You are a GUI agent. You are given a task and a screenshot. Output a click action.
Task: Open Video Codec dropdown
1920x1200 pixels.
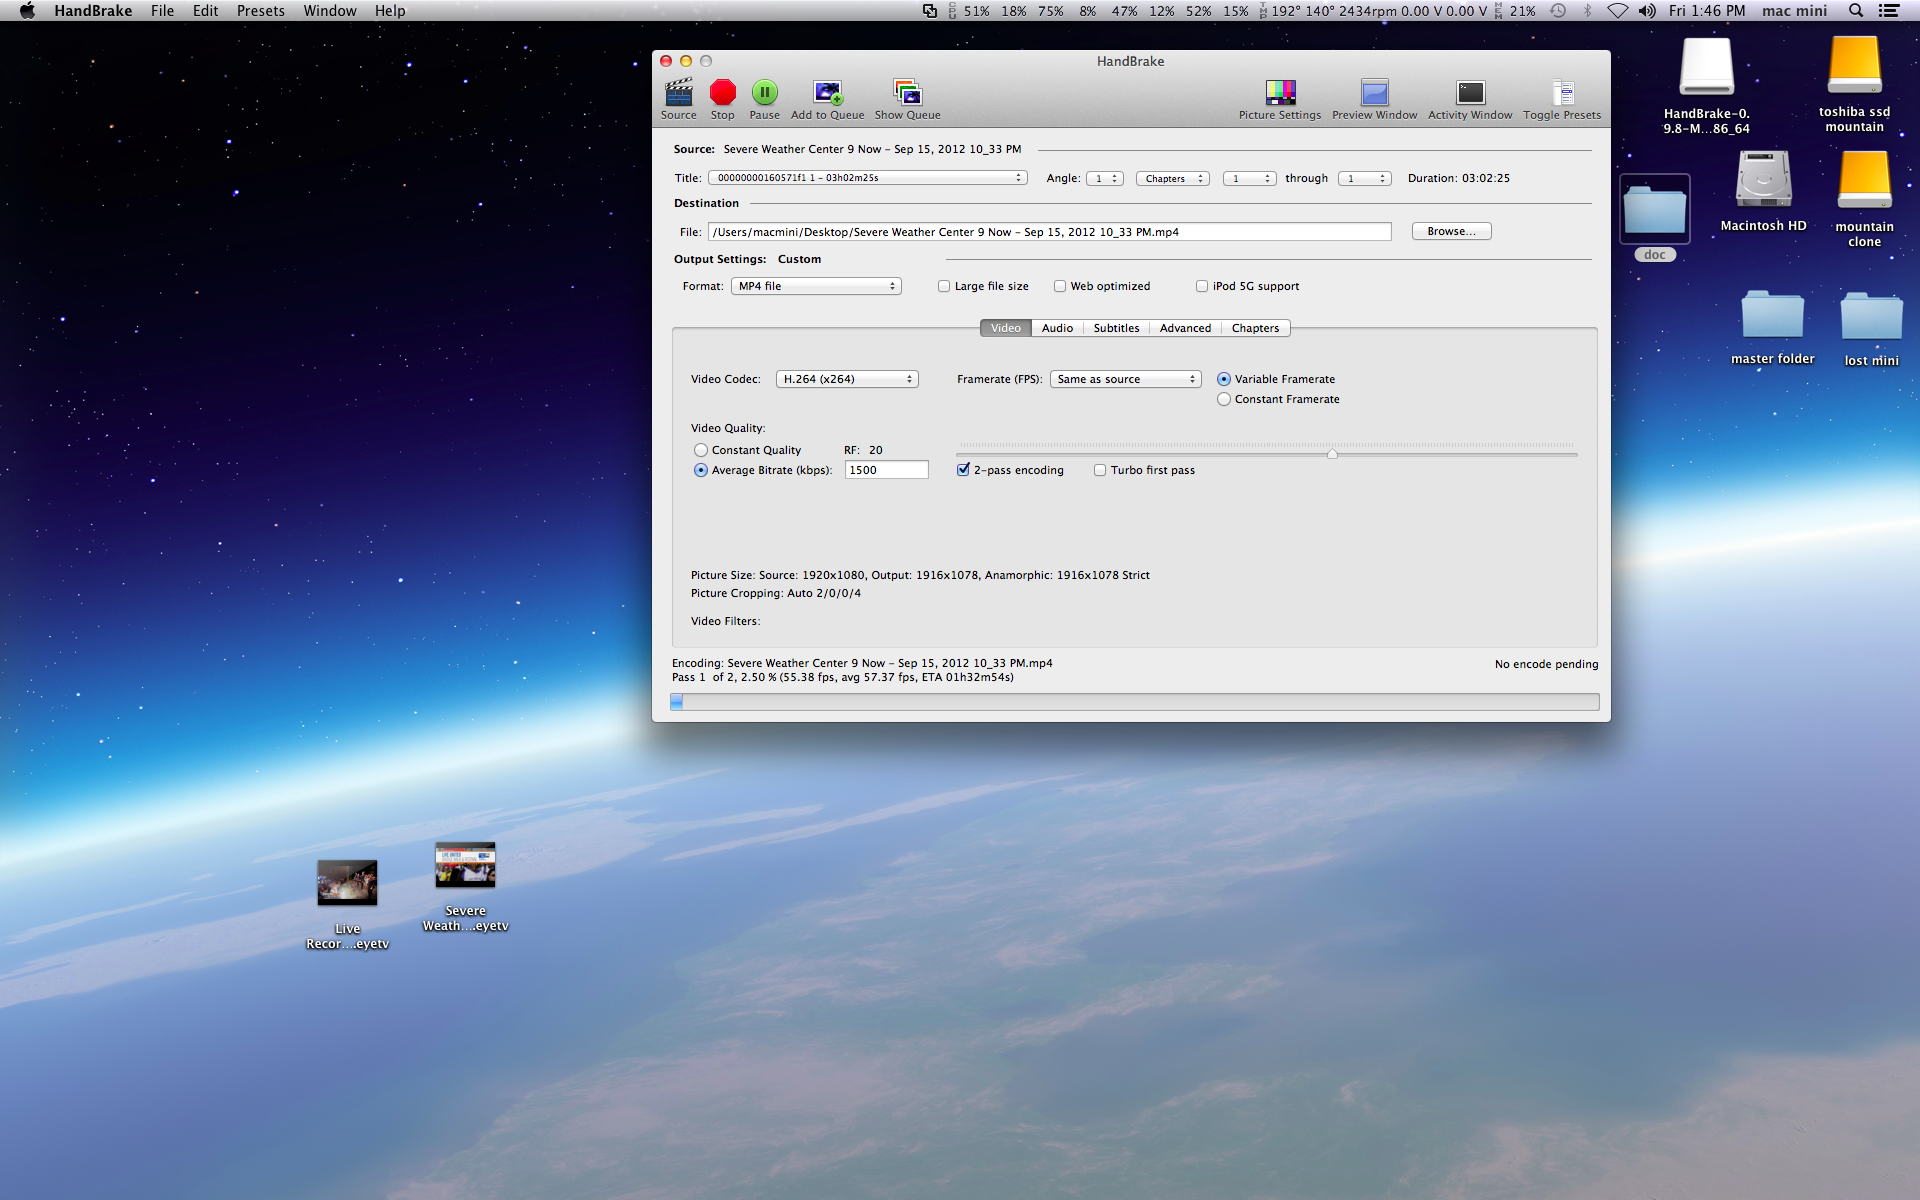tap(847, 379)
